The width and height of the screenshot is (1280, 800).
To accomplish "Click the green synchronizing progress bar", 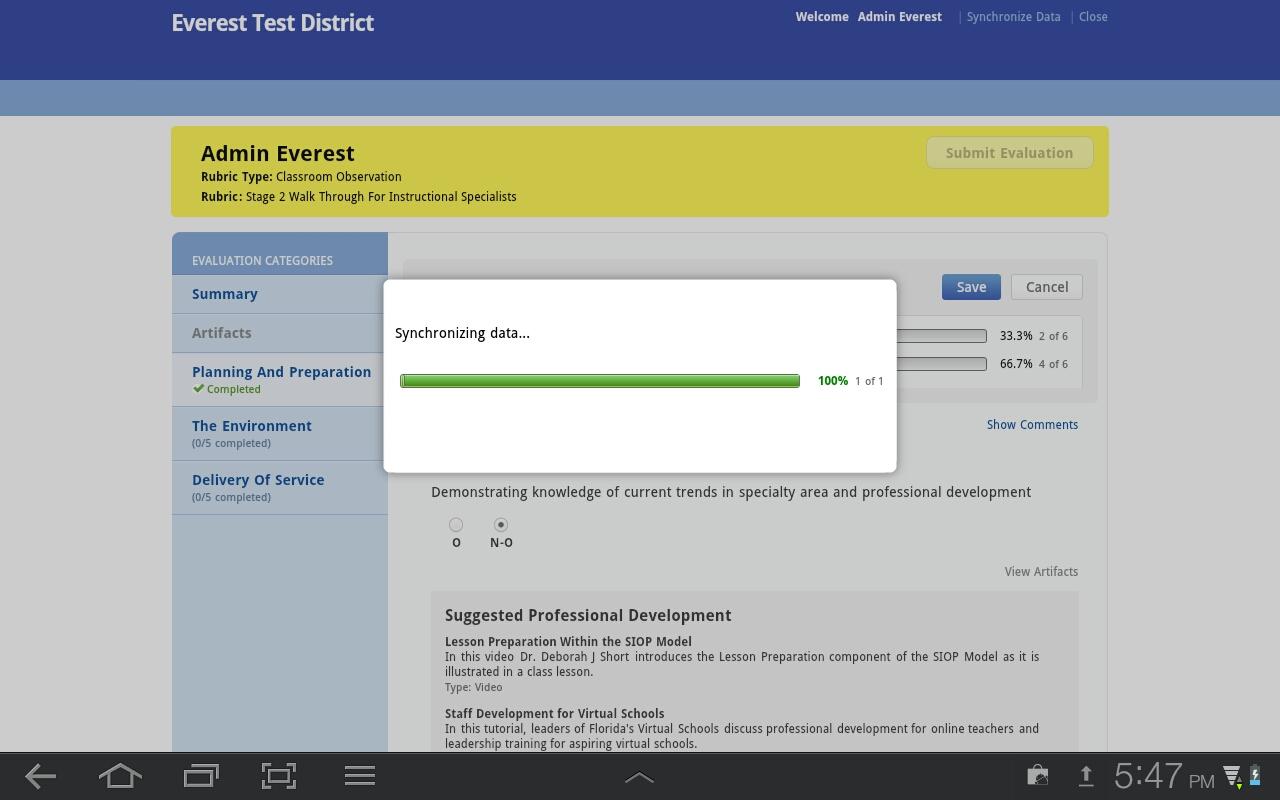I will 600,381.
